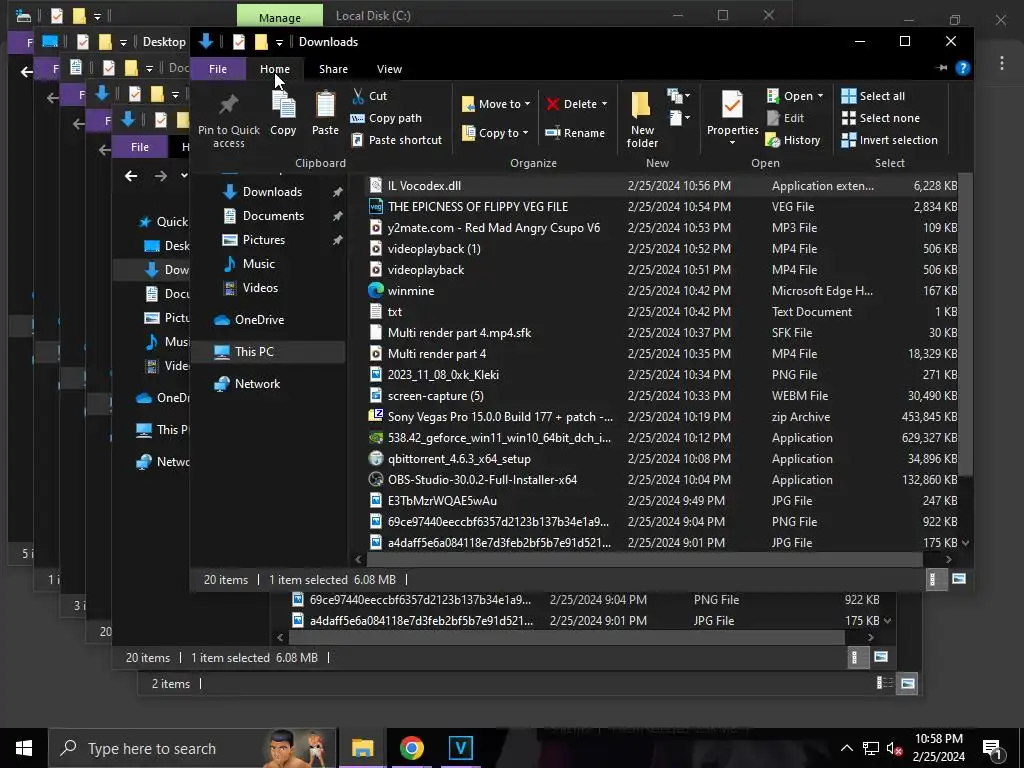Click the Cut scissors command
1024x768 pixels.
[370, 96]
